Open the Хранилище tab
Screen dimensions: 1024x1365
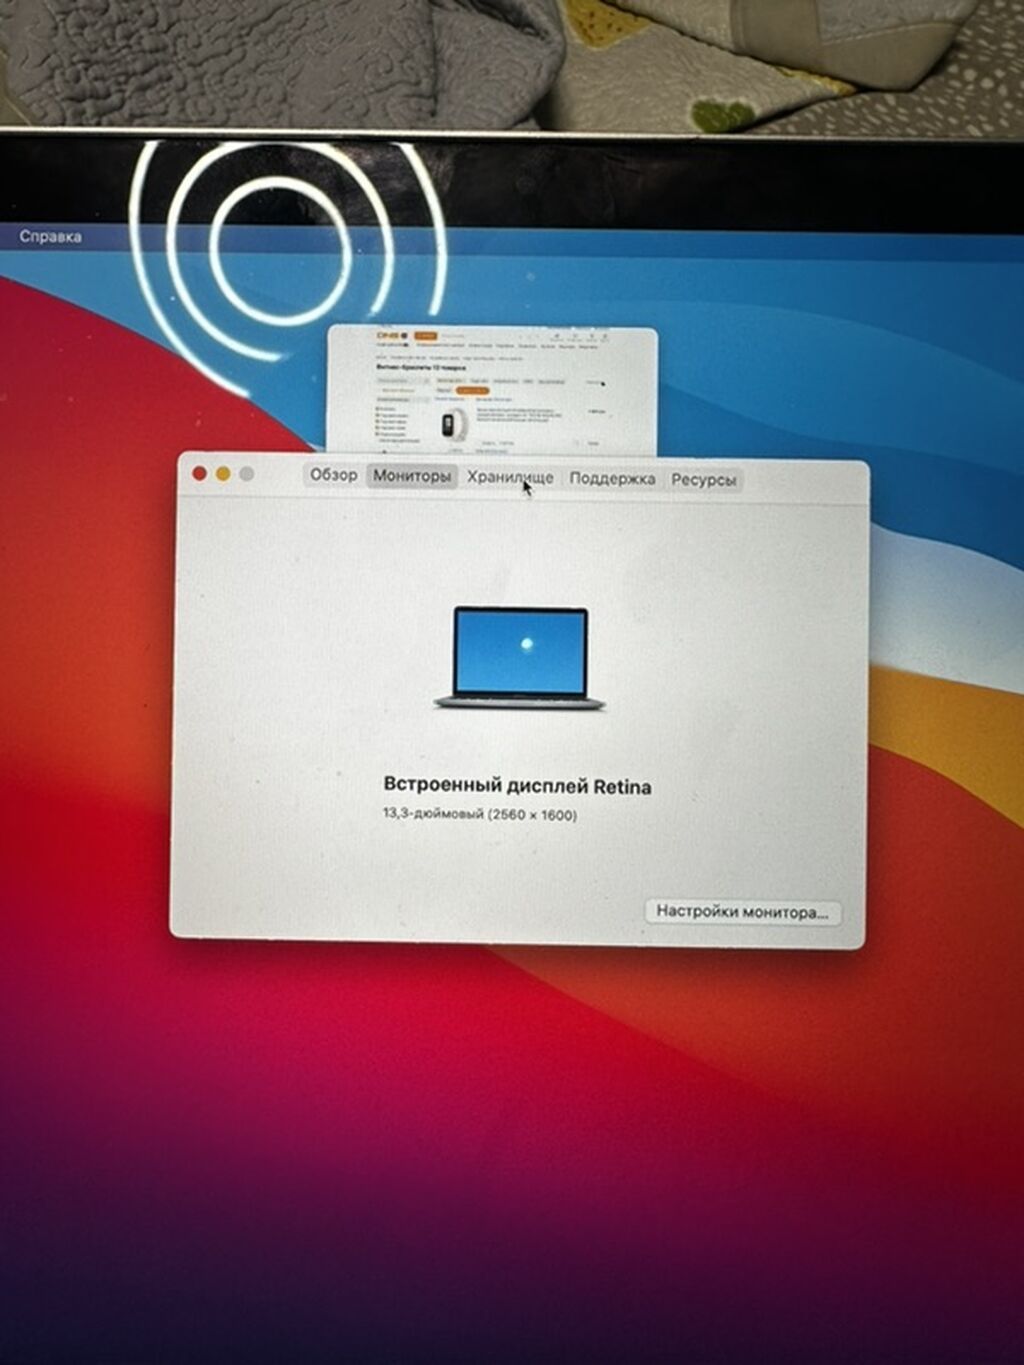click(510, 478)
